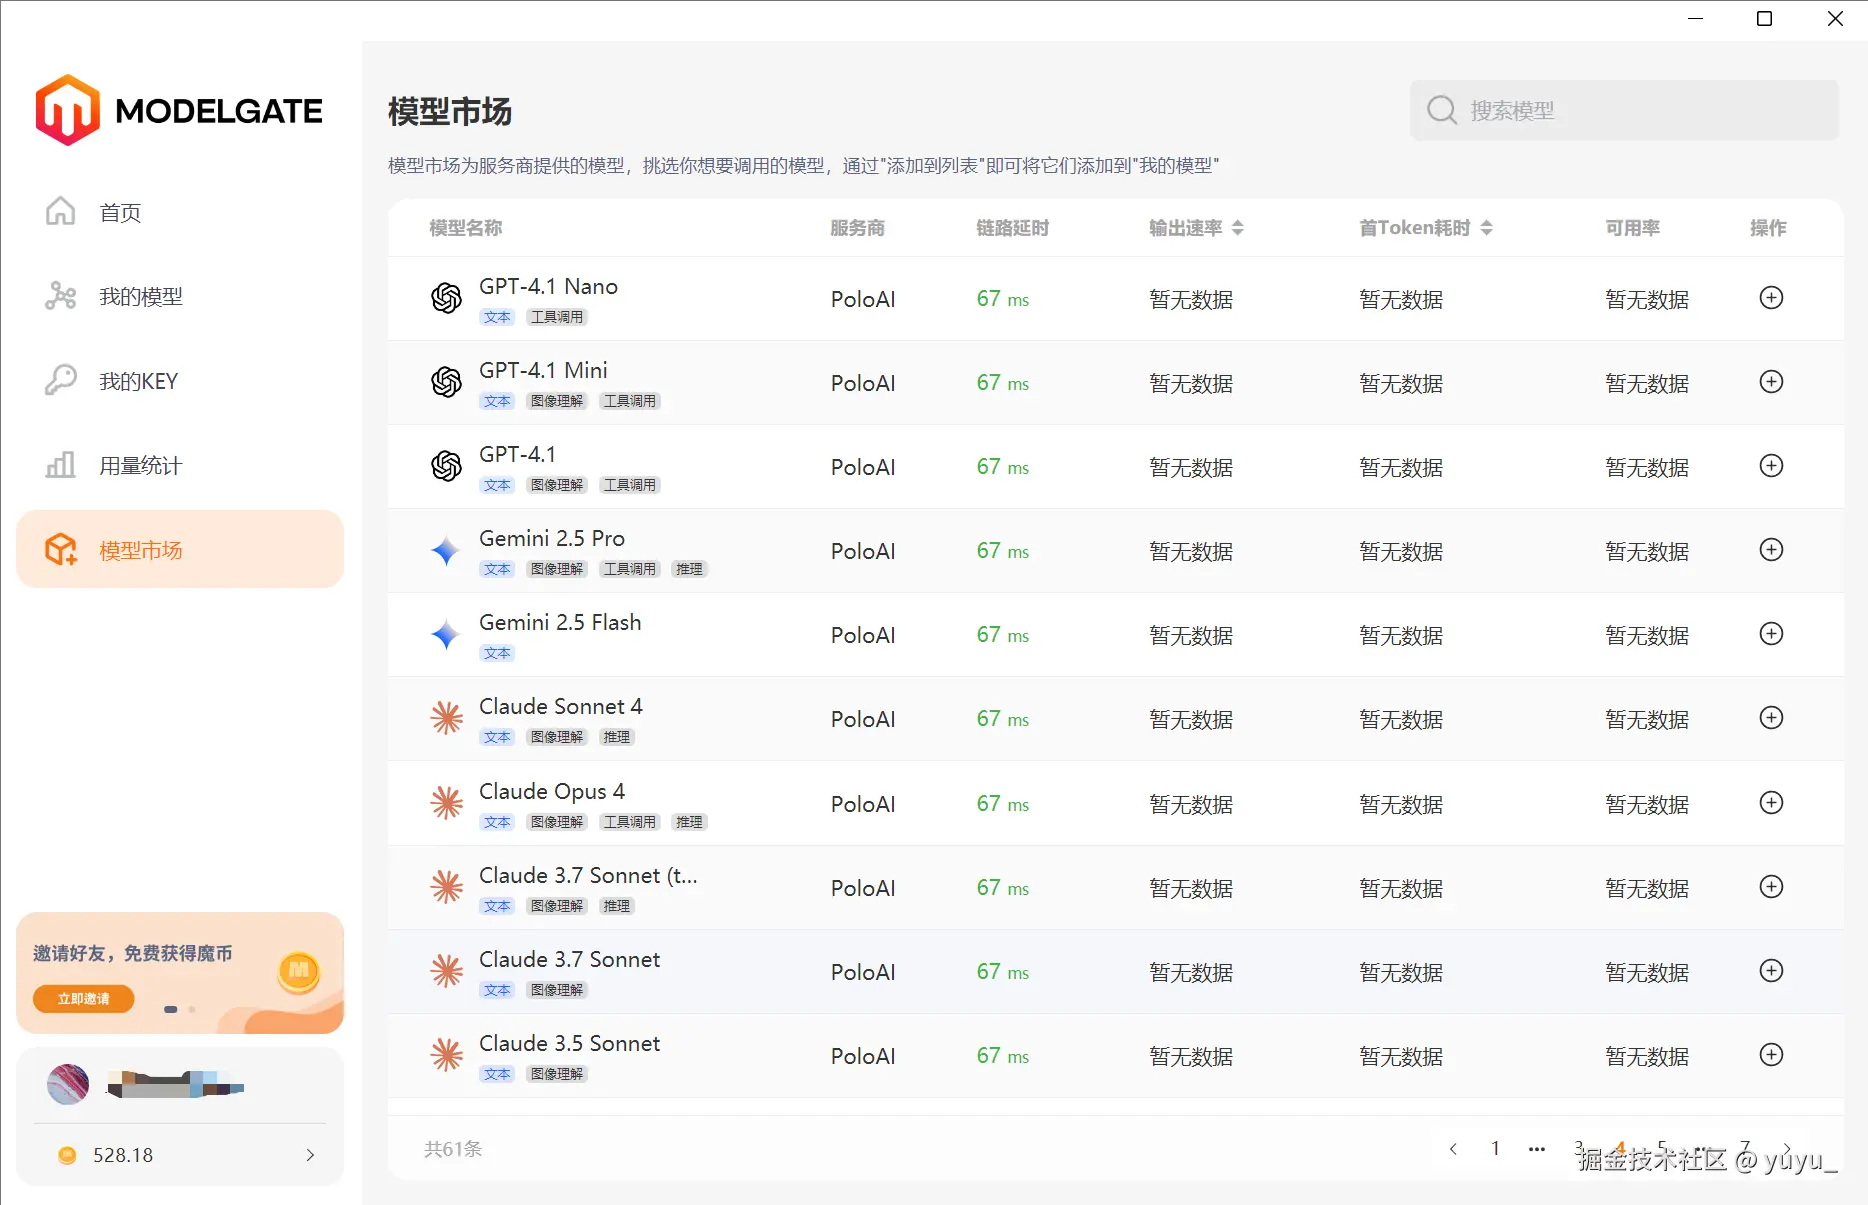Add GPT-4.1 Mini to my models
The image size is (1868, 1205).
coord(1771,382)
